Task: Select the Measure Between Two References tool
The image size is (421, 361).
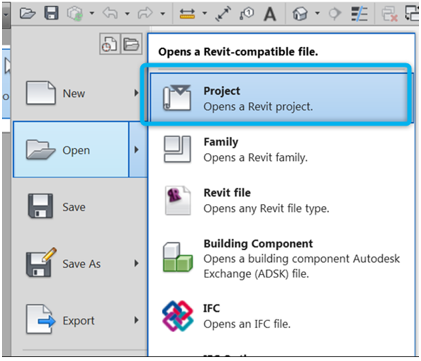Action: click(x=187, y=14)
